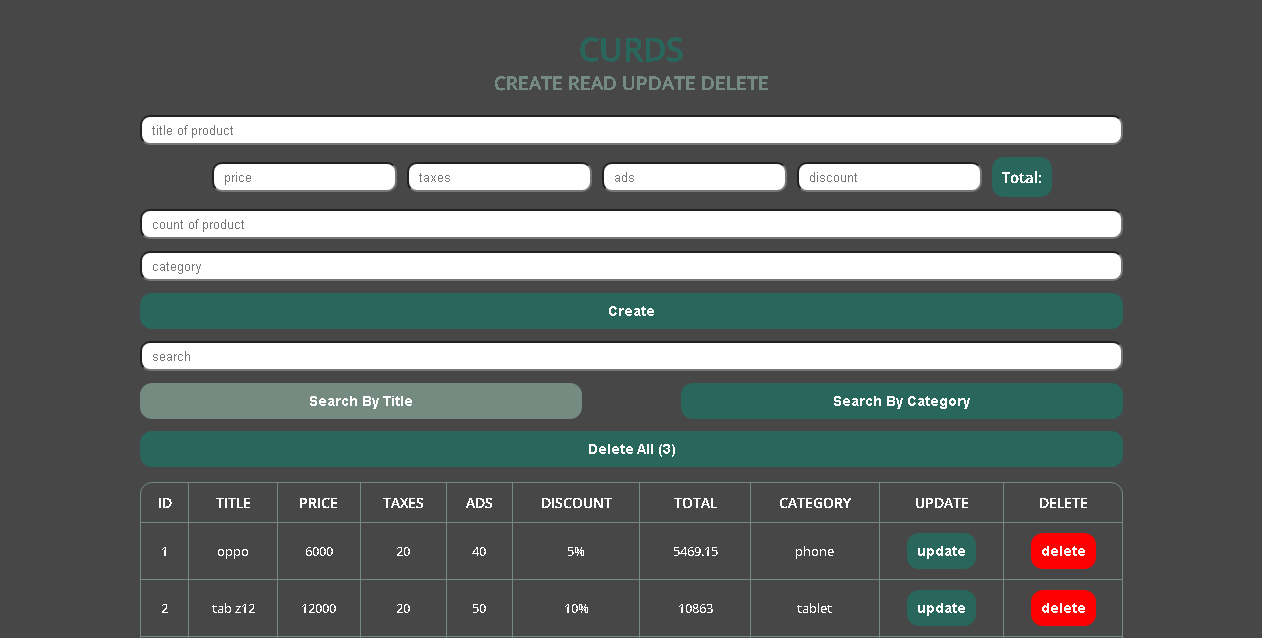Select the 'tablet' category cell

[x=815, y=608]
